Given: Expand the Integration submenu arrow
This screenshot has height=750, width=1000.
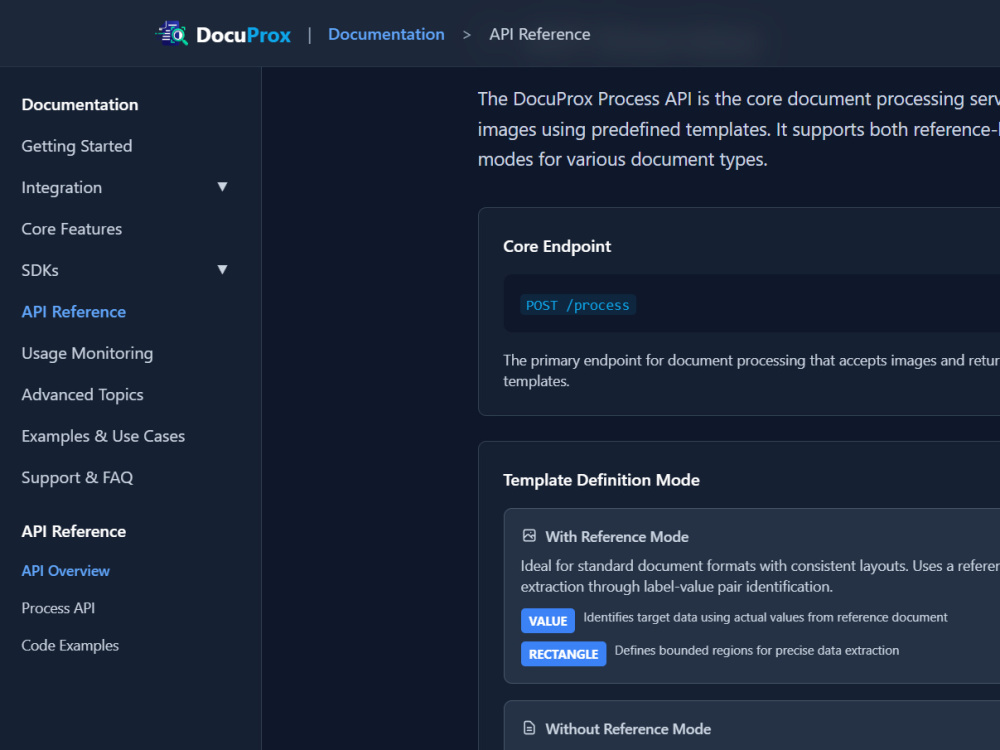Looking at the screenshot, I should [x=222, y=187].
